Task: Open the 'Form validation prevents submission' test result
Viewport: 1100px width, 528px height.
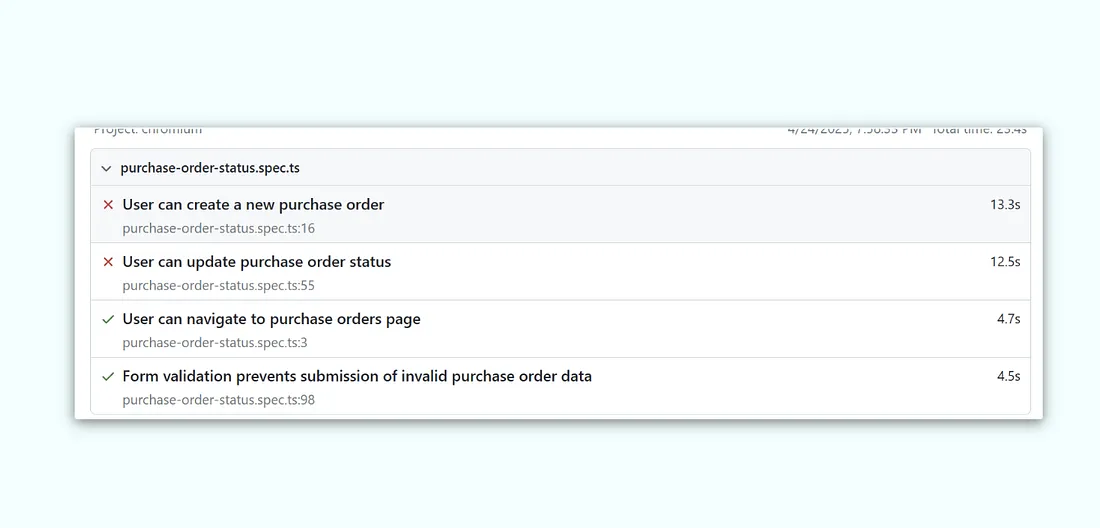Action: point(357,377)
